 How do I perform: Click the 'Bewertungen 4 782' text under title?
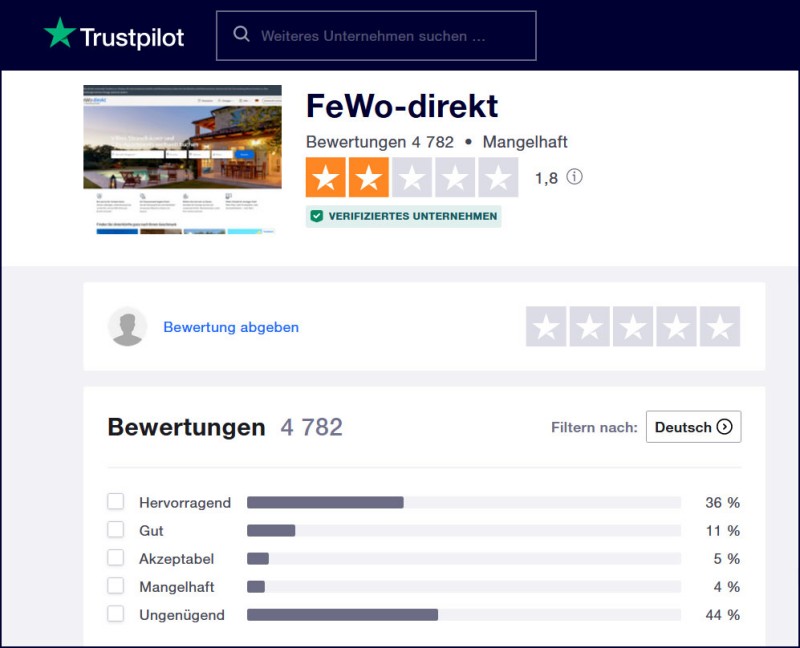(380, 142)
